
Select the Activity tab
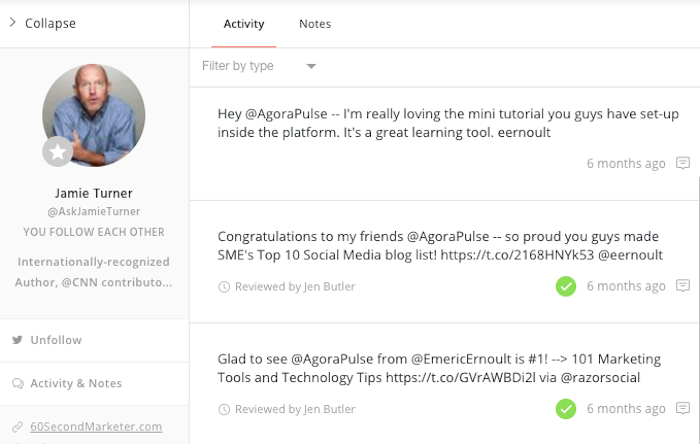point(244,24)
